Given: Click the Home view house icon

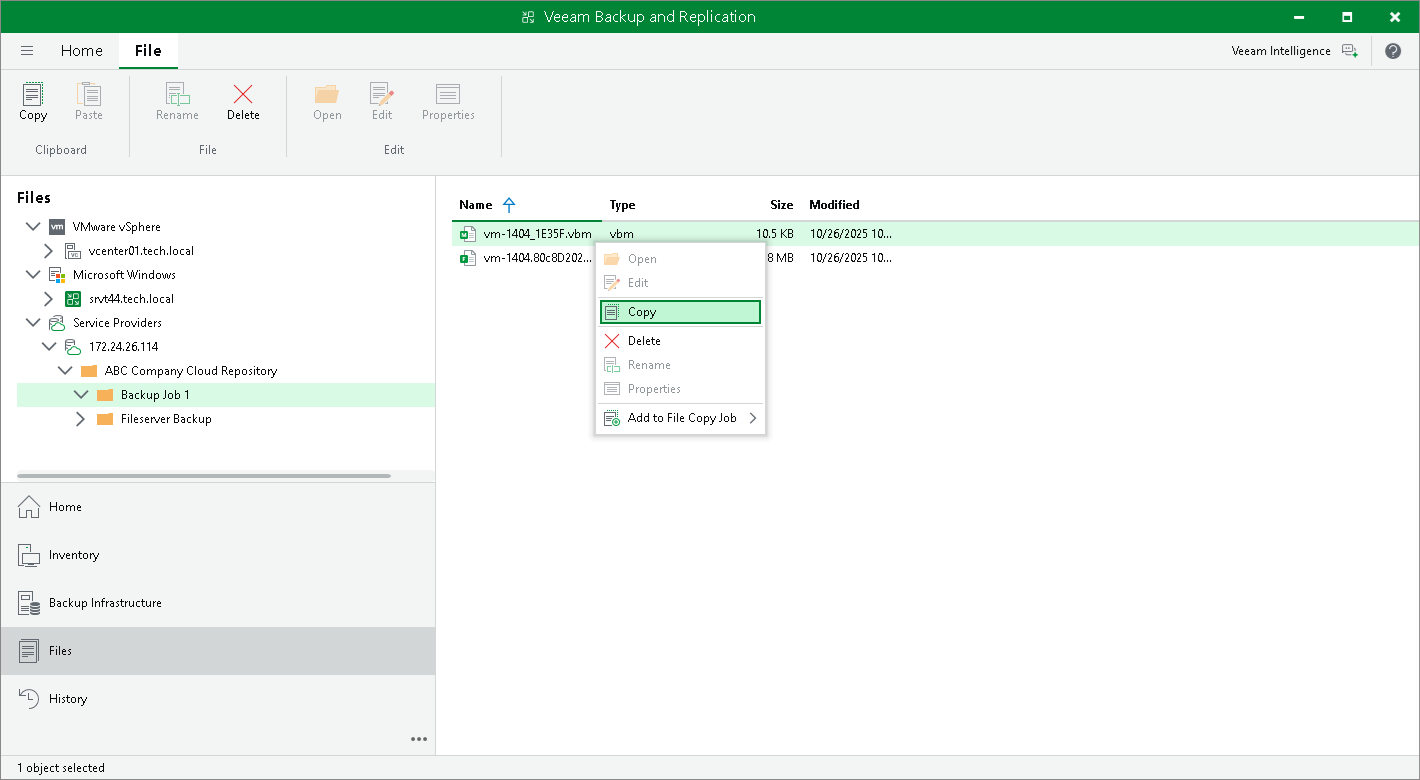Looking at the screenshot, I should pyautogui.click(x=29, y=507).
